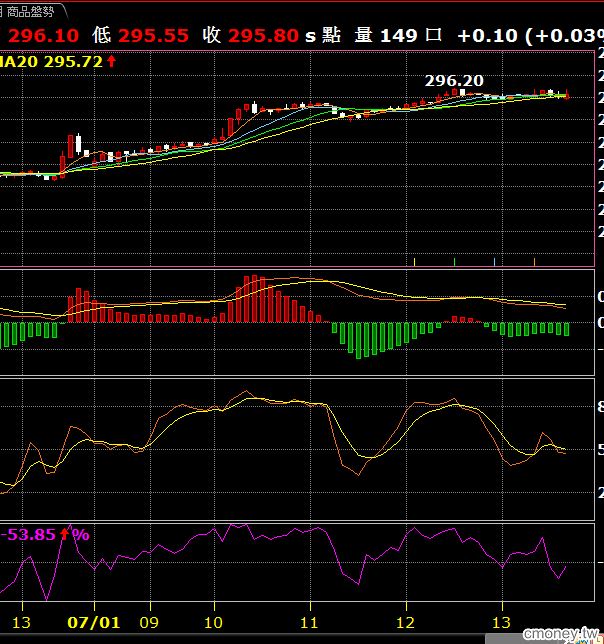Click the 點 unit label after closing price
Viewport: 604px width, 644px height.
tap(331, 35)
